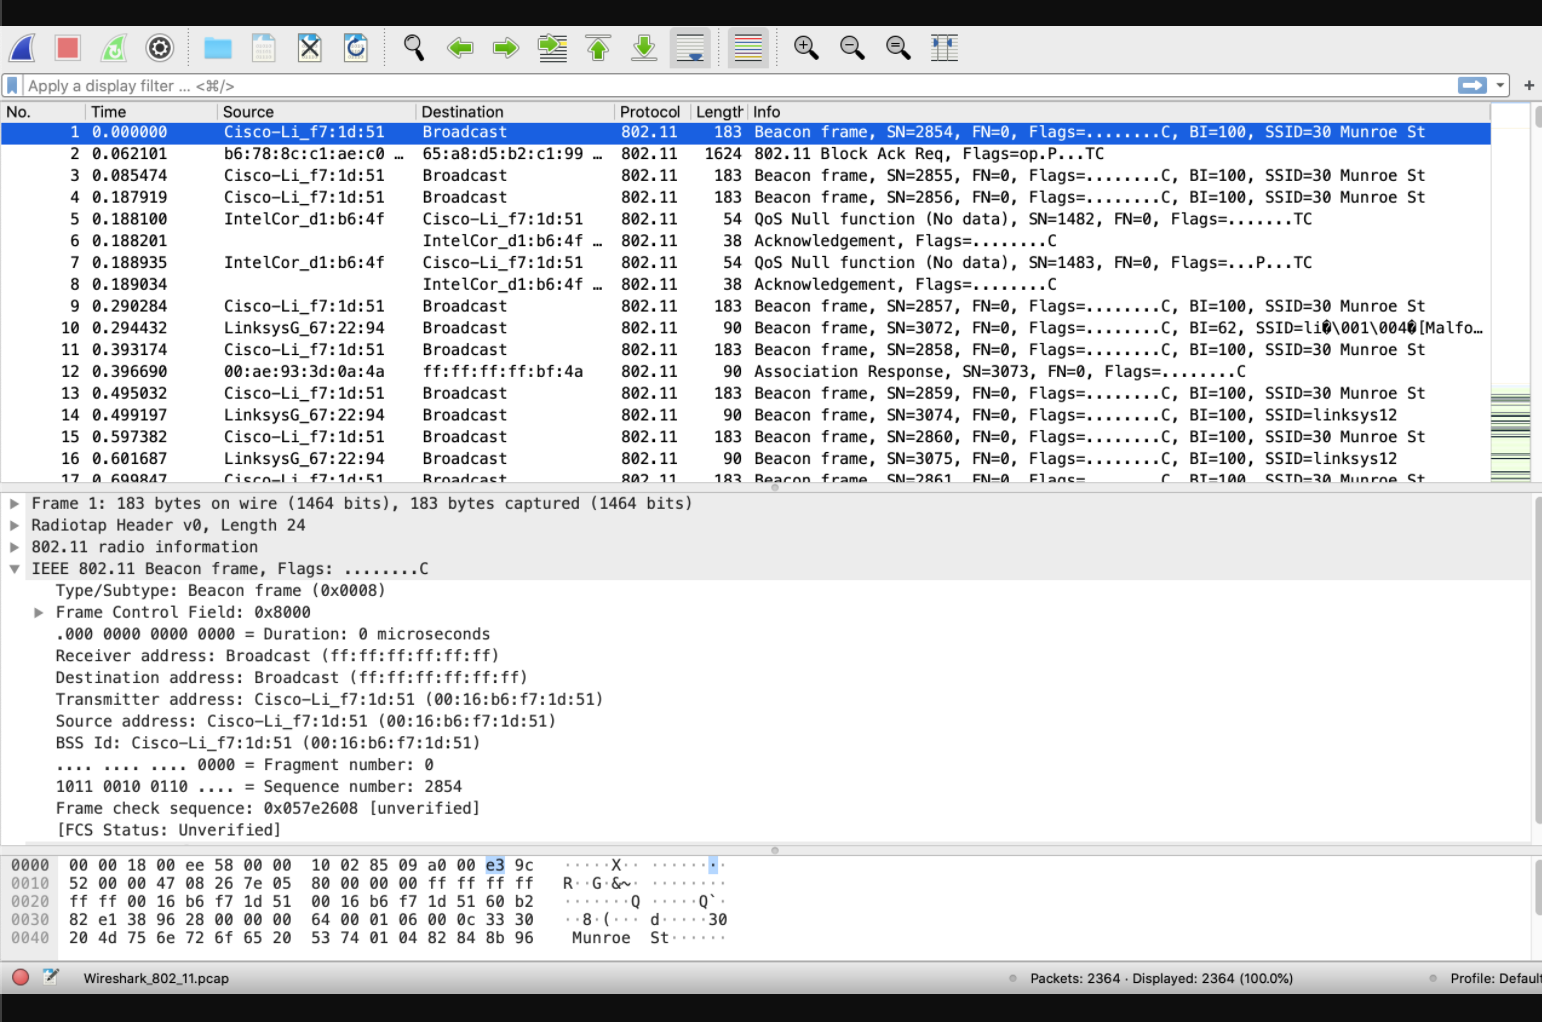The width and height of the screenshot is (1542, 1022).
Task: Open expert information red circle icon
Action: click(x=20, y=977)
